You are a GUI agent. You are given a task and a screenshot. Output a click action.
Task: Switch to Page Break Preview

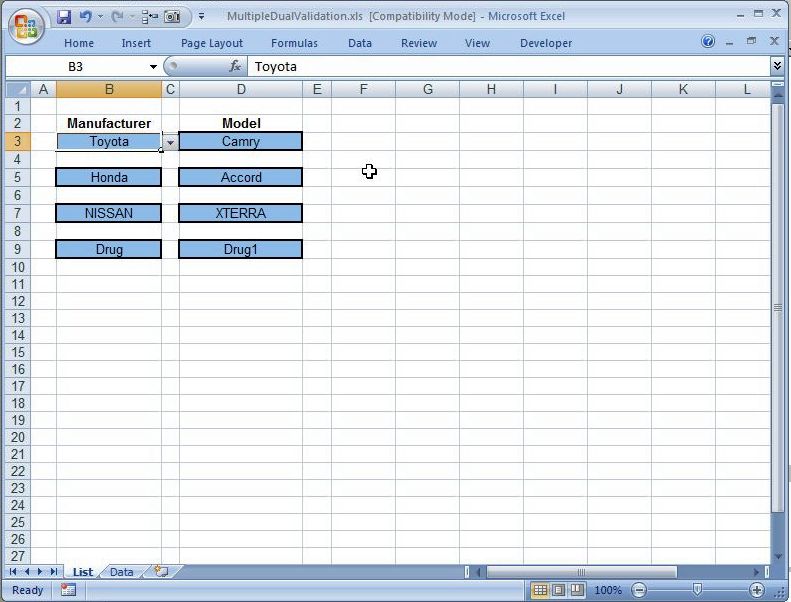pyautogui.click(x=577, y=590)
